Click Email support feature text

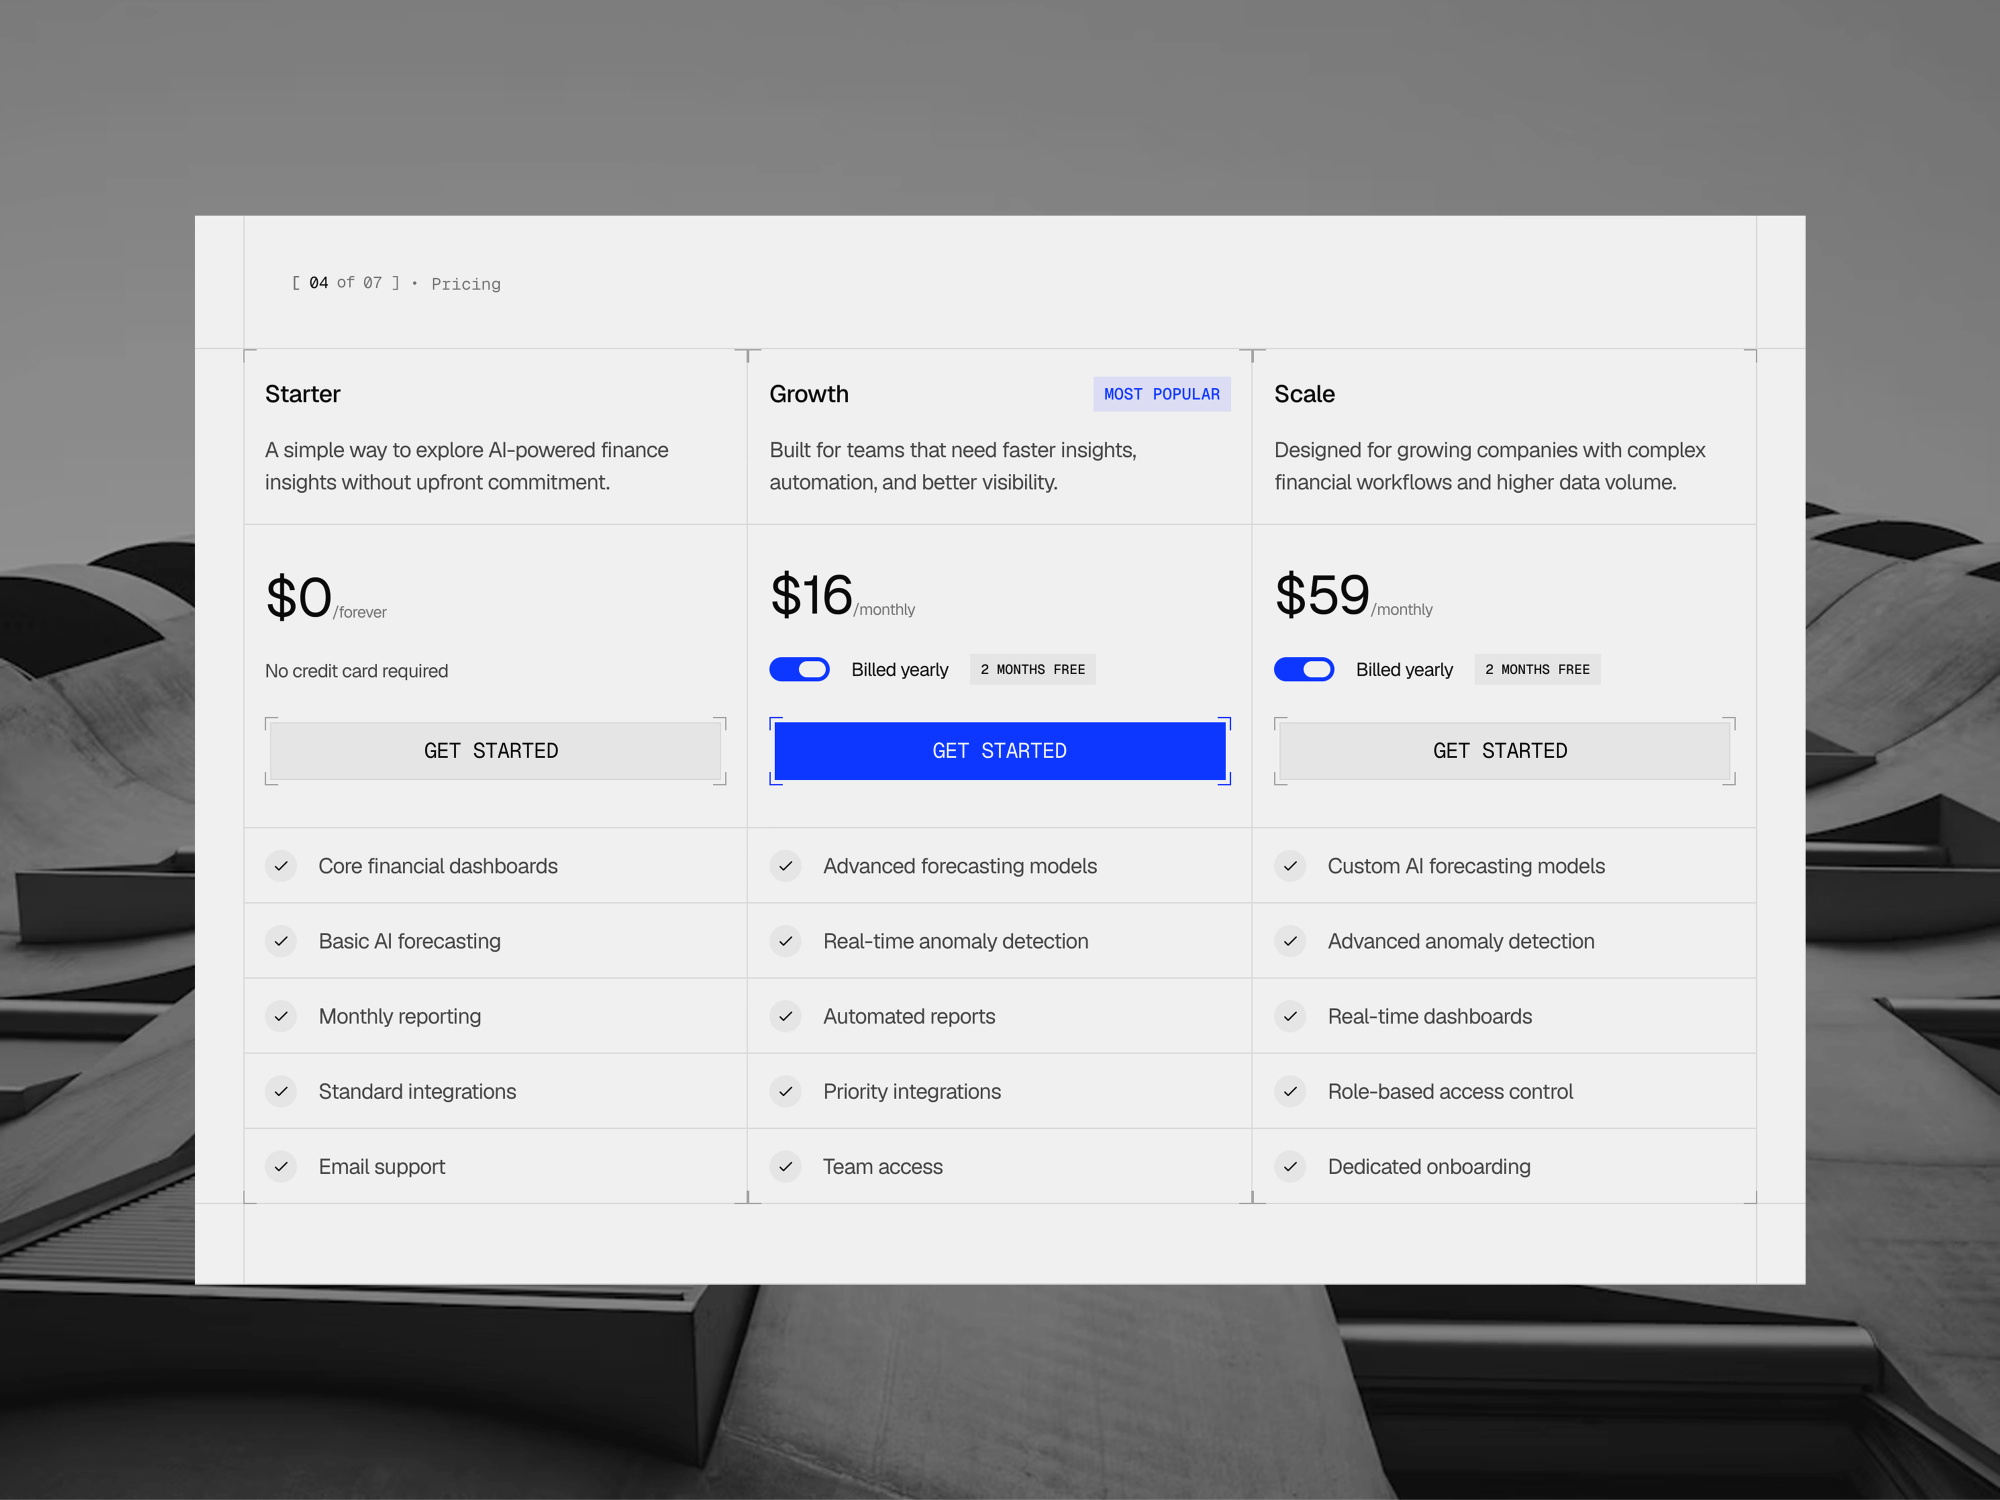coord(382,1166)
